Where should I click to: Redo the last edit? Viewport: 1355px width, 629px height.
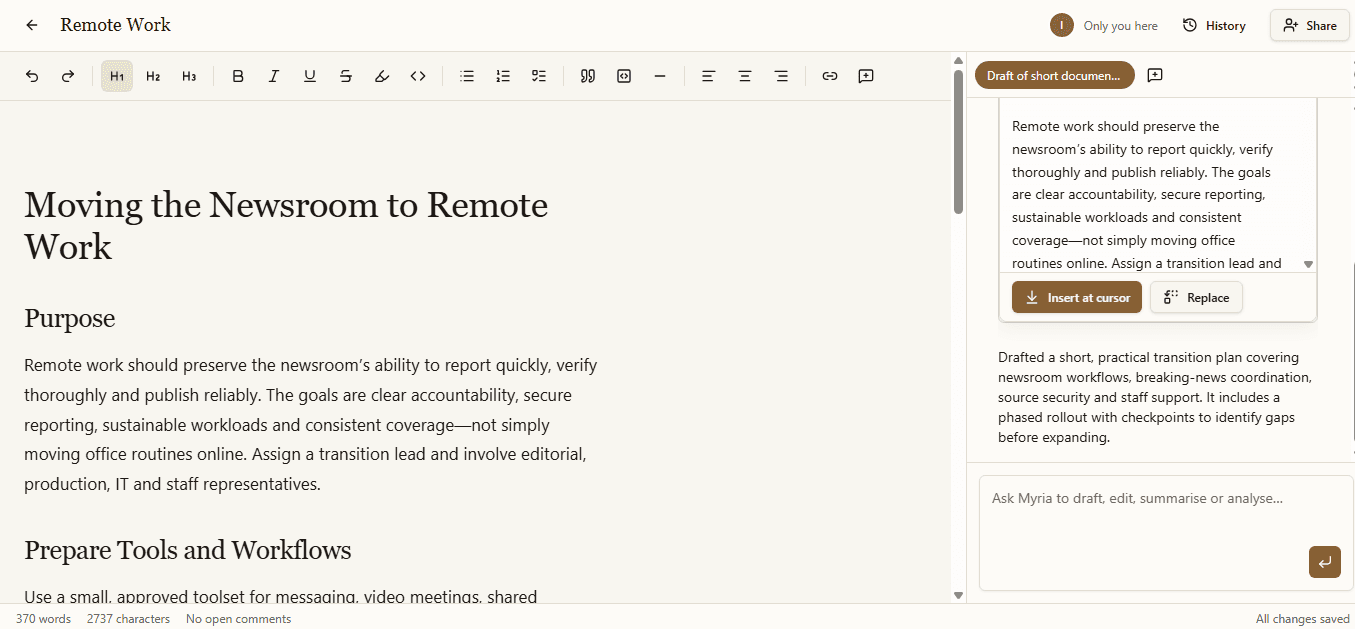68,76
